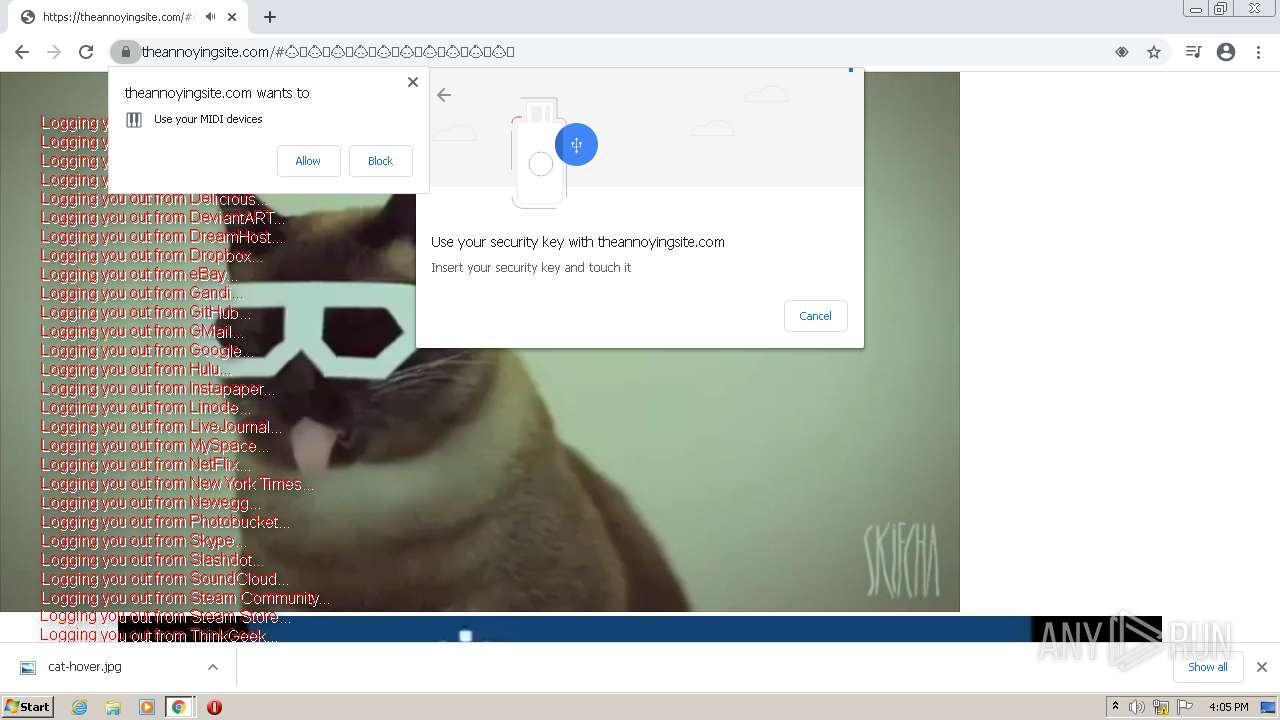Click "Logging you out from ThinkGeek..." line

pyautogui.click(x=160, y=635)
